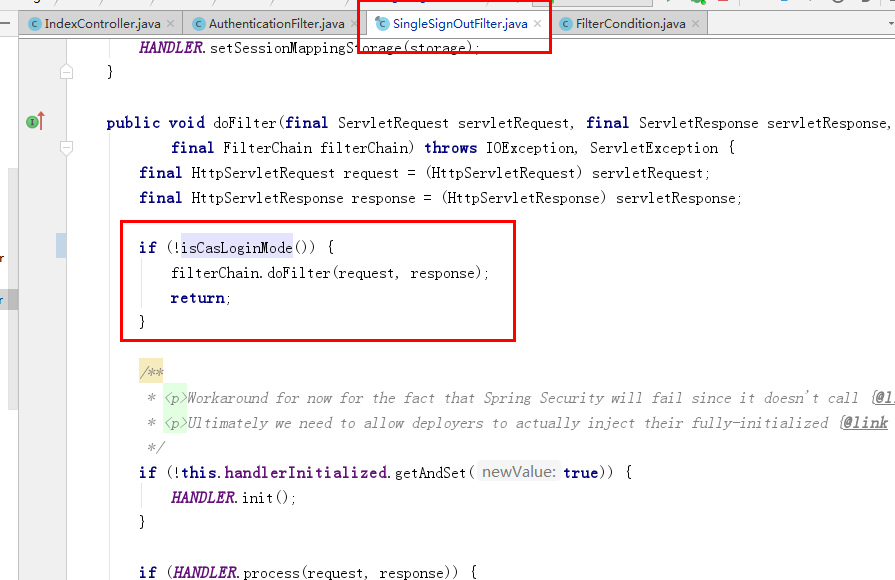Viewport: 895px width, 580px height.
Task: Show the hidden editor tabs dropdown
Action: (891, 24)
